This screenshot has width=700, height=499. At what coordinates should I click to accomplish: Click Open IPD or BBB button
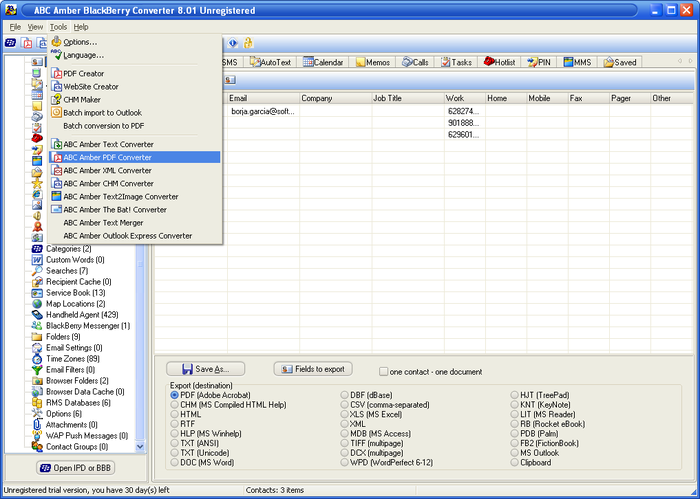[x=75, y=468]
